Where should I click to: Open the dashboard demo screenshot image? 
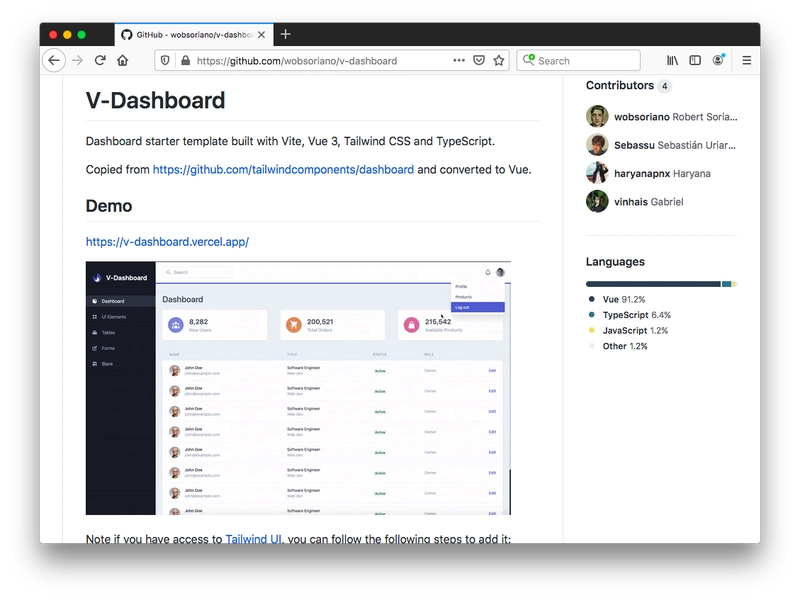pyautogui.click(x=298, y=388)
